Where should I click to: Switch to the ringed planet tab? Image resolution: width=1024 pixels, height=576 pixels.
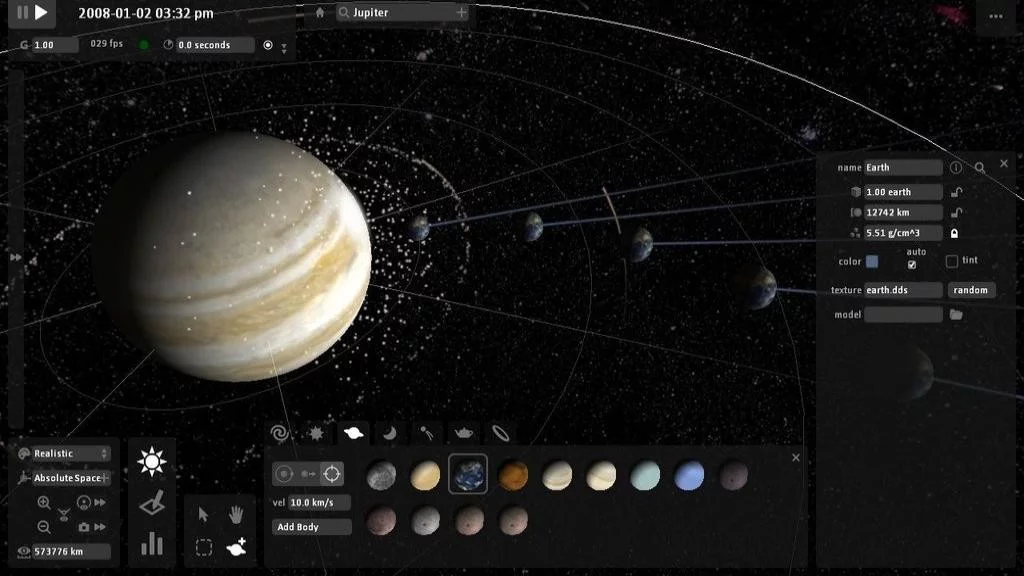point(353,433)
